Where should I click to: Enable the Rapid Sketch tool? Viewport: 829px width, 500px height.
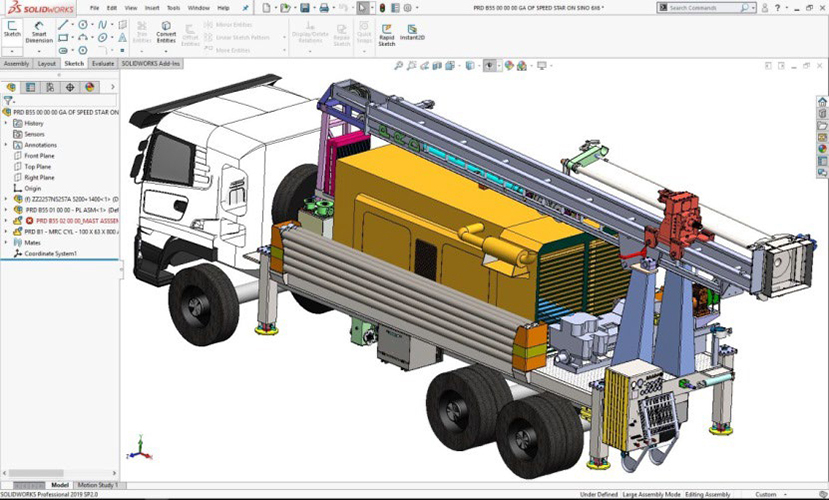(386, 35)
